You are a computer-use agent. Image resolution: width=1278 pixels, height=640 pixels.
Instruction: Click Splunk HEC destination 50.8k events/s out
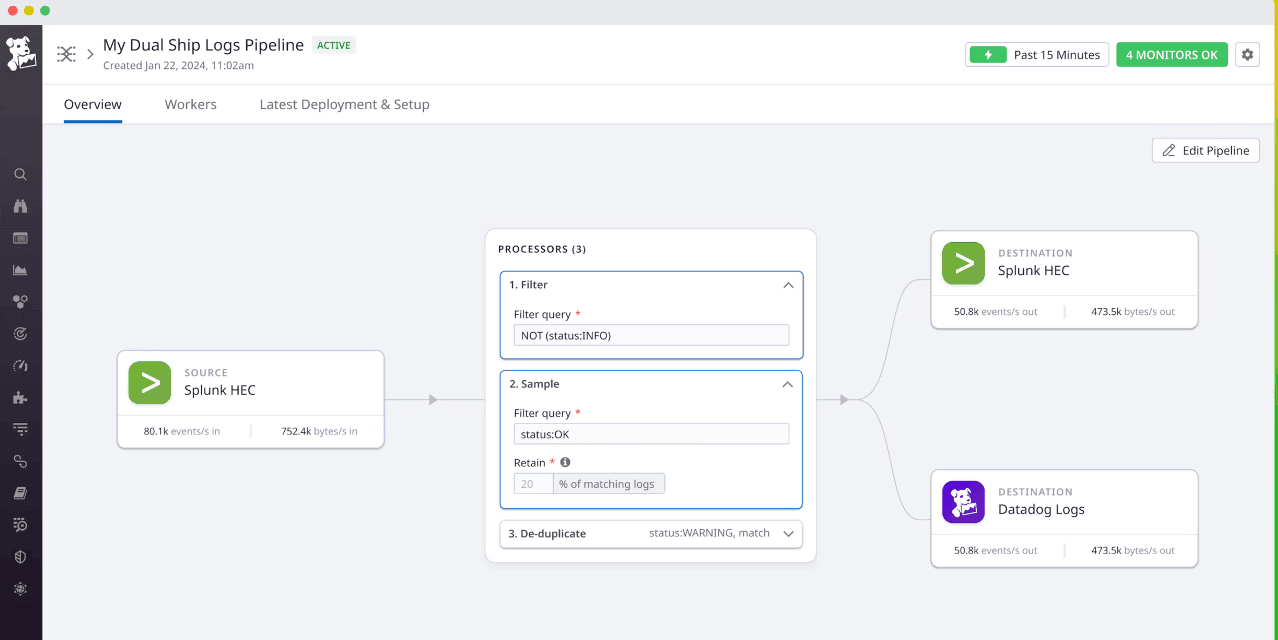coord(996,312)
